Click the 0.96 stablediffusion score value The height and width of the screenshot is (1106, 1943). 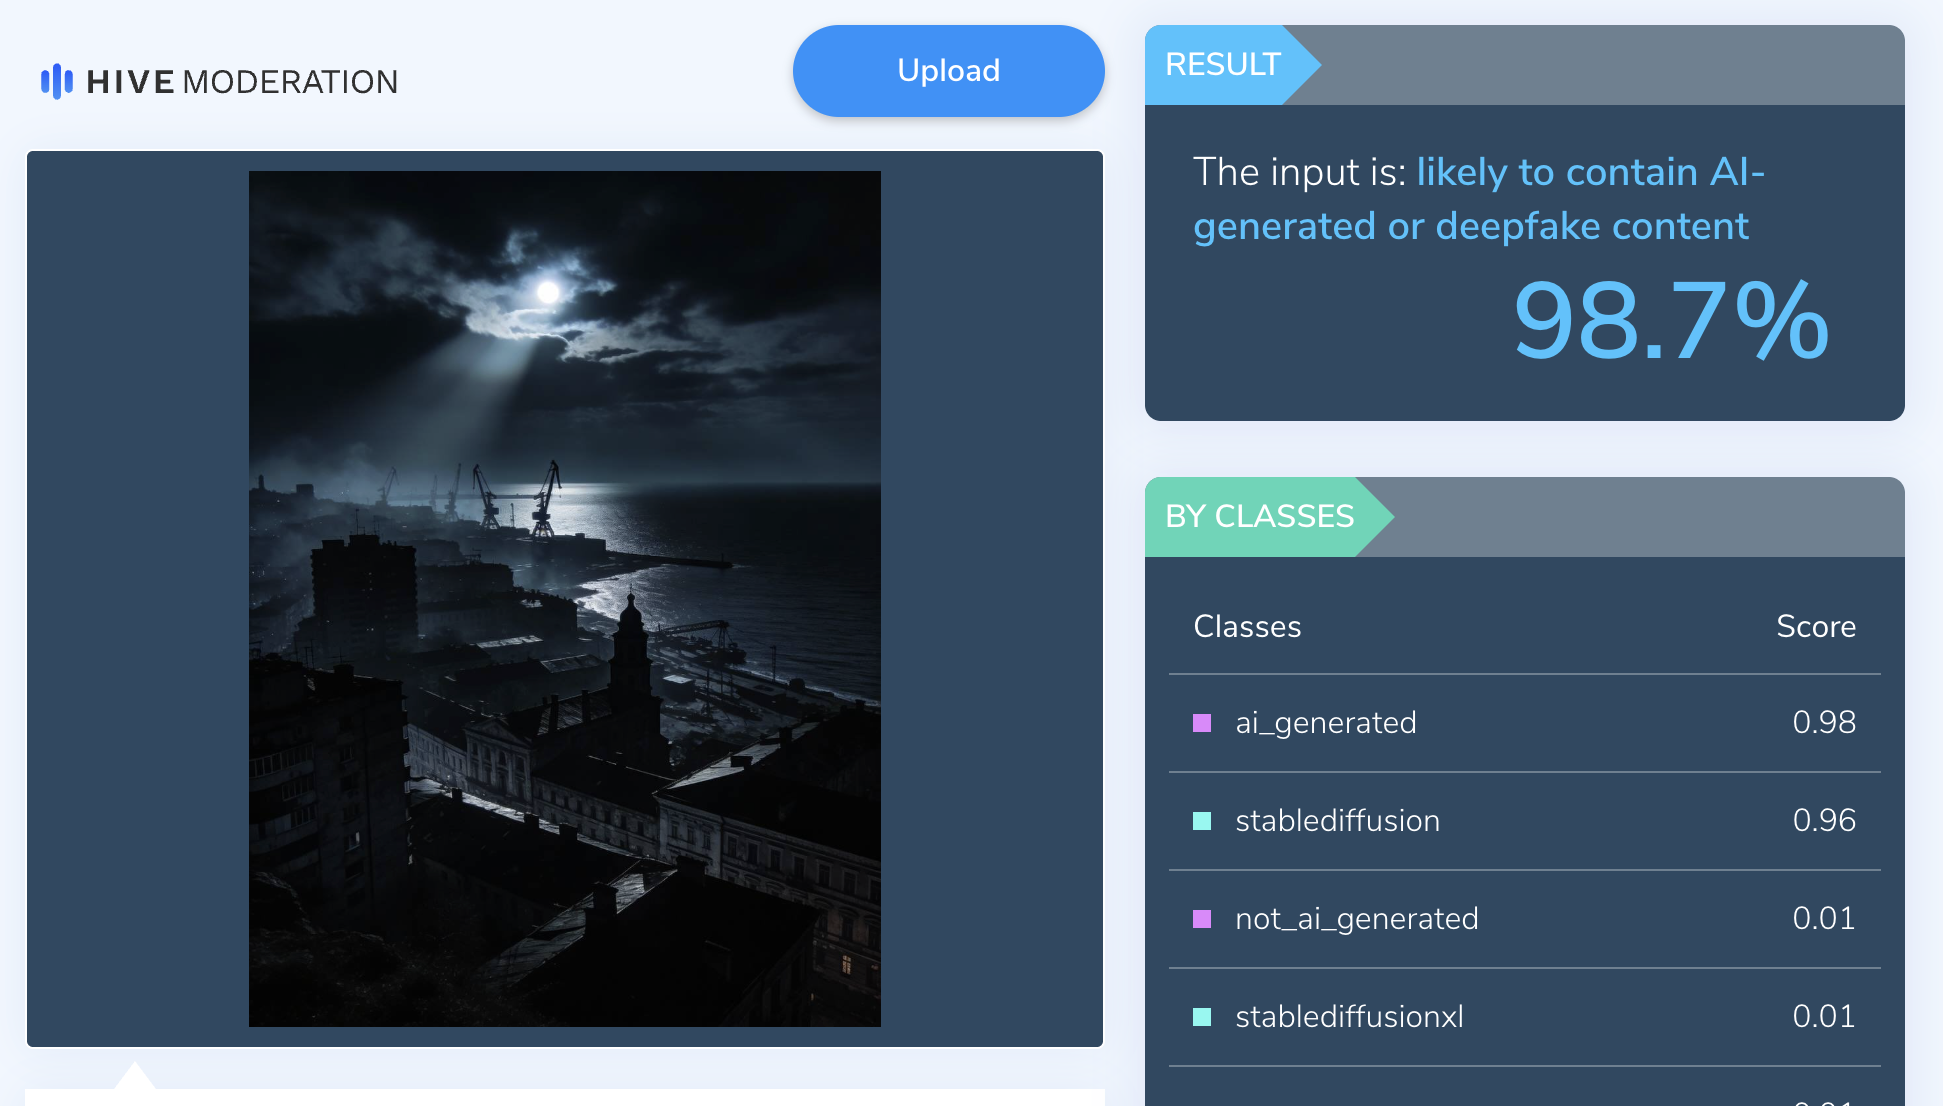[x=1823, y=821]
